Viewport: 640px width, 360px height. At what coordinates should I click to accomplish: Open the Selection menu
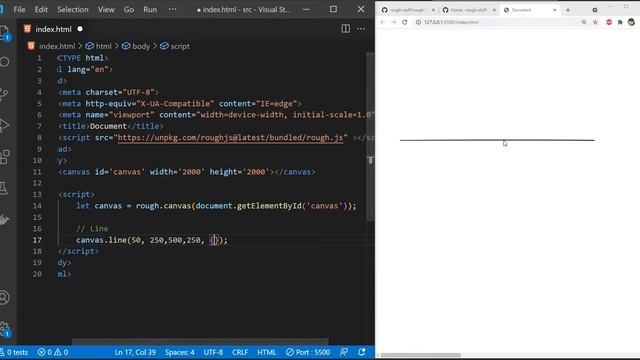pyautogui.click(x=73, y=9)
